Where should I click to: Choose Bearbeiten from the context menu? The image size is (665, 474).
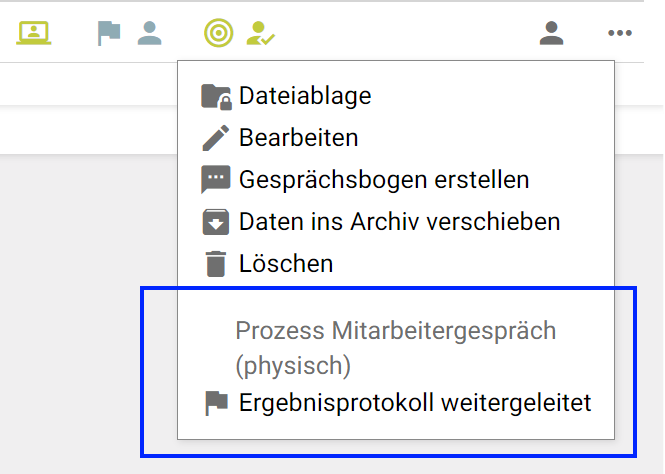(298, 138)
